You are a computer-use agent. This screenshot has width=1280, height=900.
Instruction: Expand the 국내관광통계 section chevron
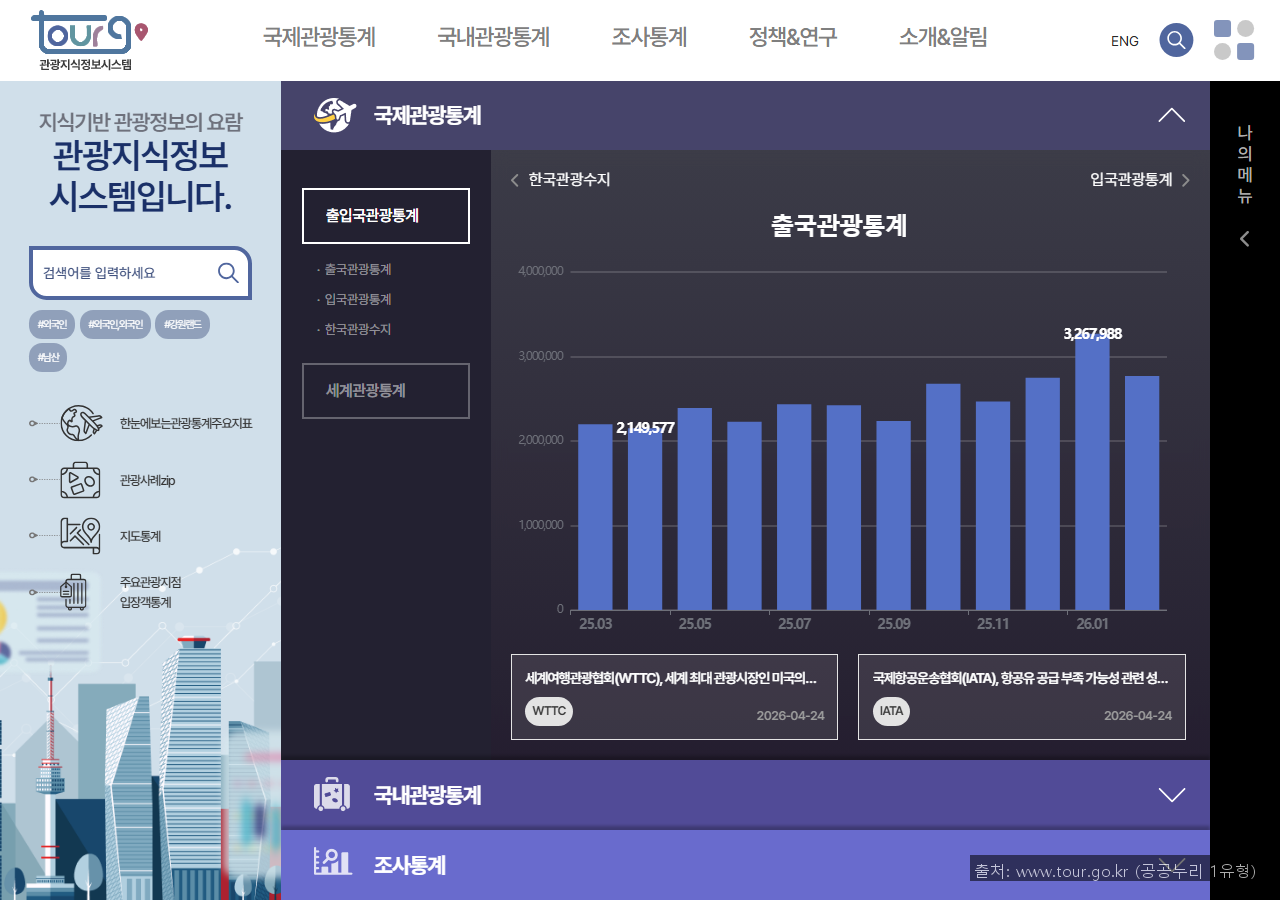pyautogui.click(x=1171, y=794)
